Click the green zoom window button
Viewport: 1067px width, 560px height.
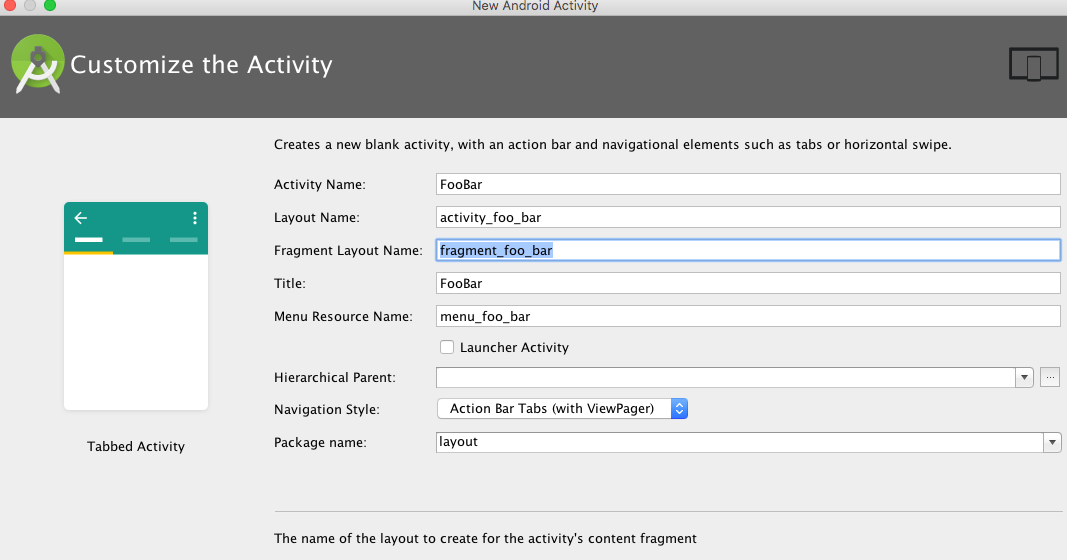point(50,5)
